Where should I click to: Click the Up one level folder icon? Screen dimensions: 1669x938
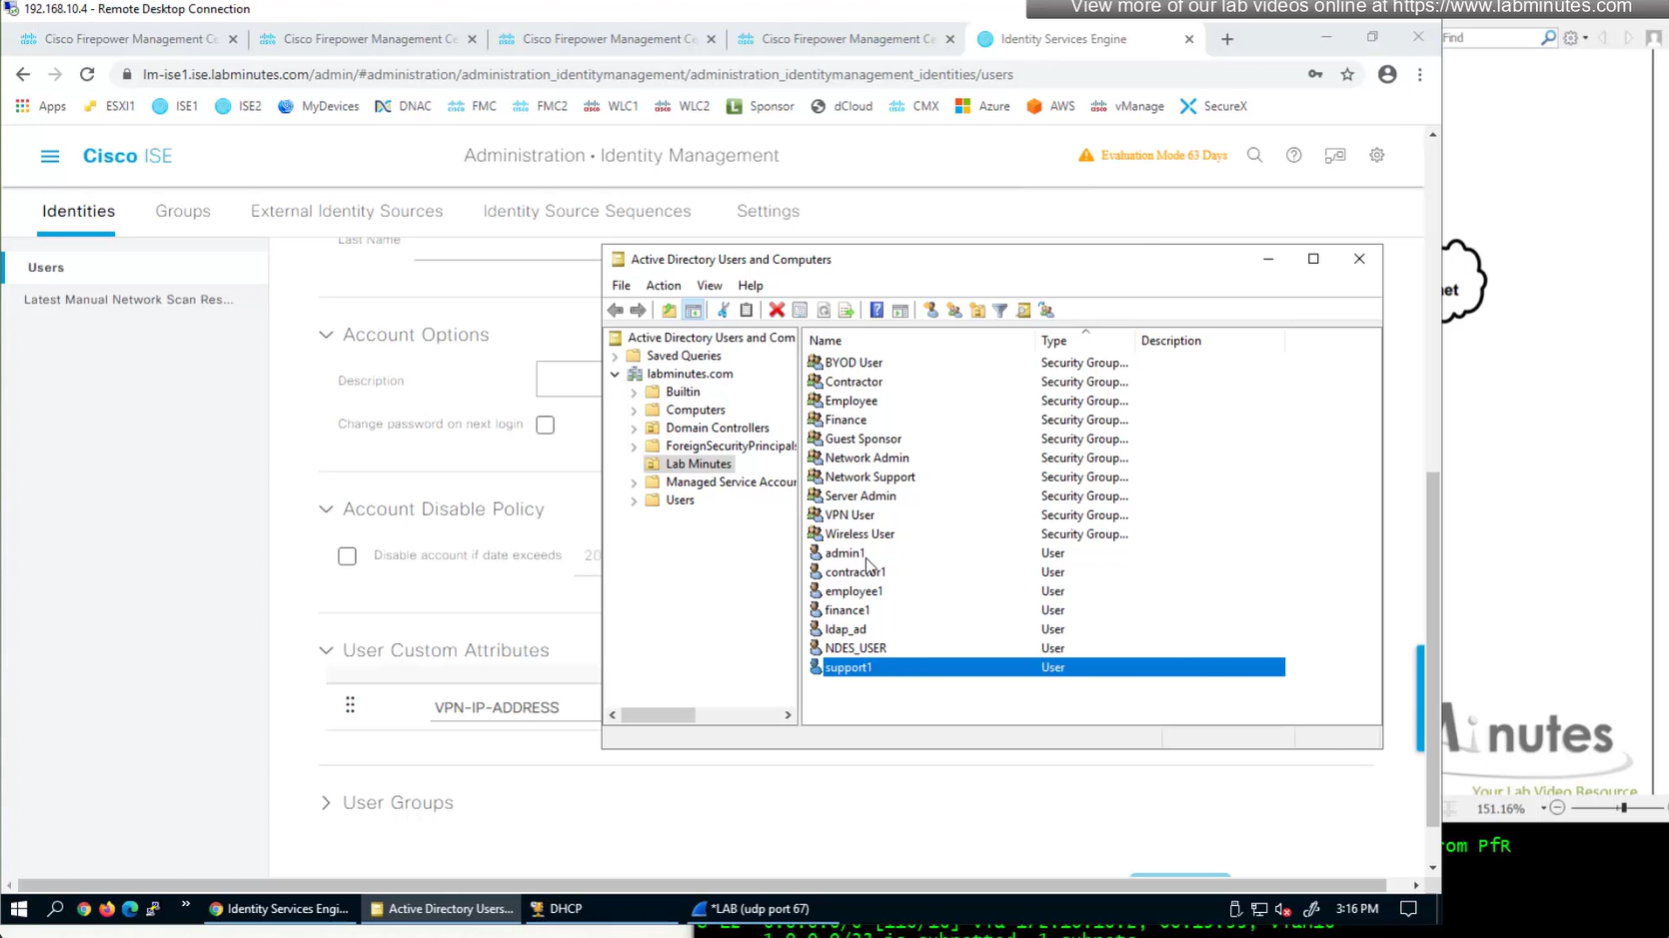pyautogui.click(x=668, y=310)
